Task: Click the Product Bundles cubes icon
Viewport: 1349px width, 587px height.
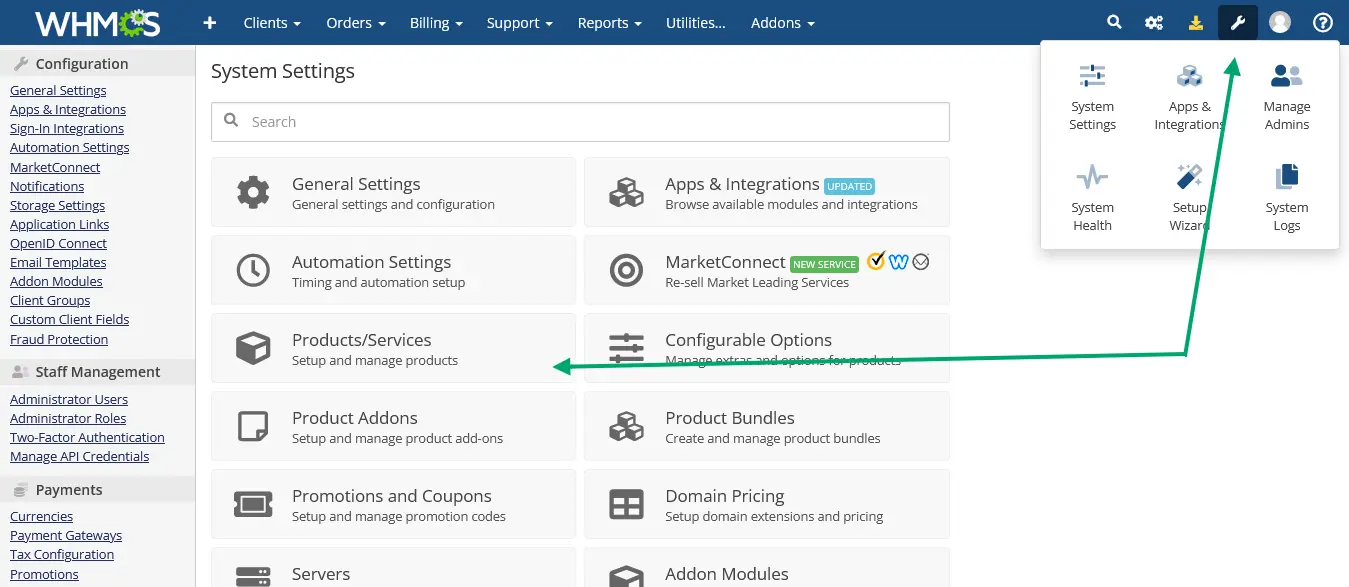Action: [626, 426]
